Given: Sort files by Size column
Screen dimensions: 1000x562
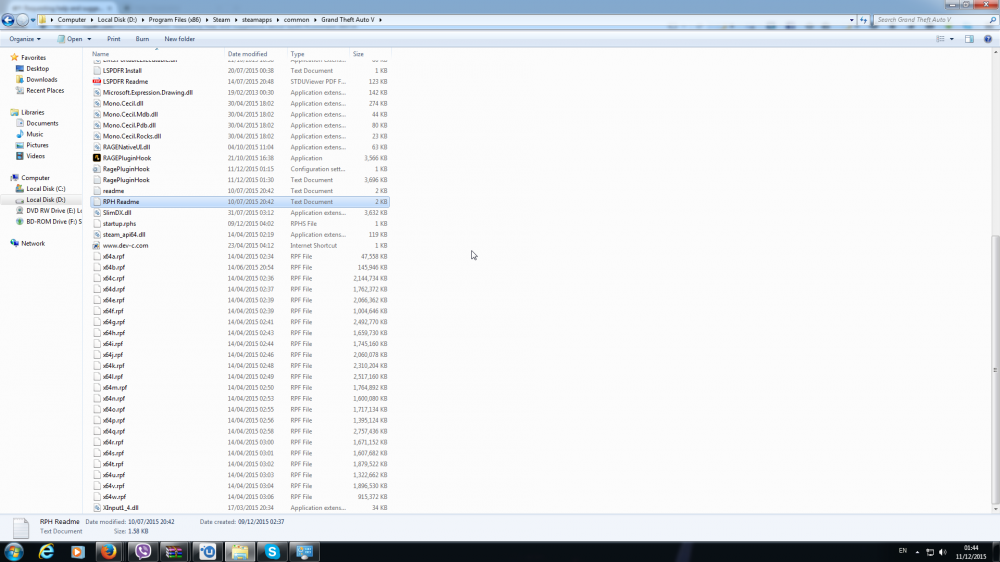Looking at the screenshot, I should pos(371,54).
